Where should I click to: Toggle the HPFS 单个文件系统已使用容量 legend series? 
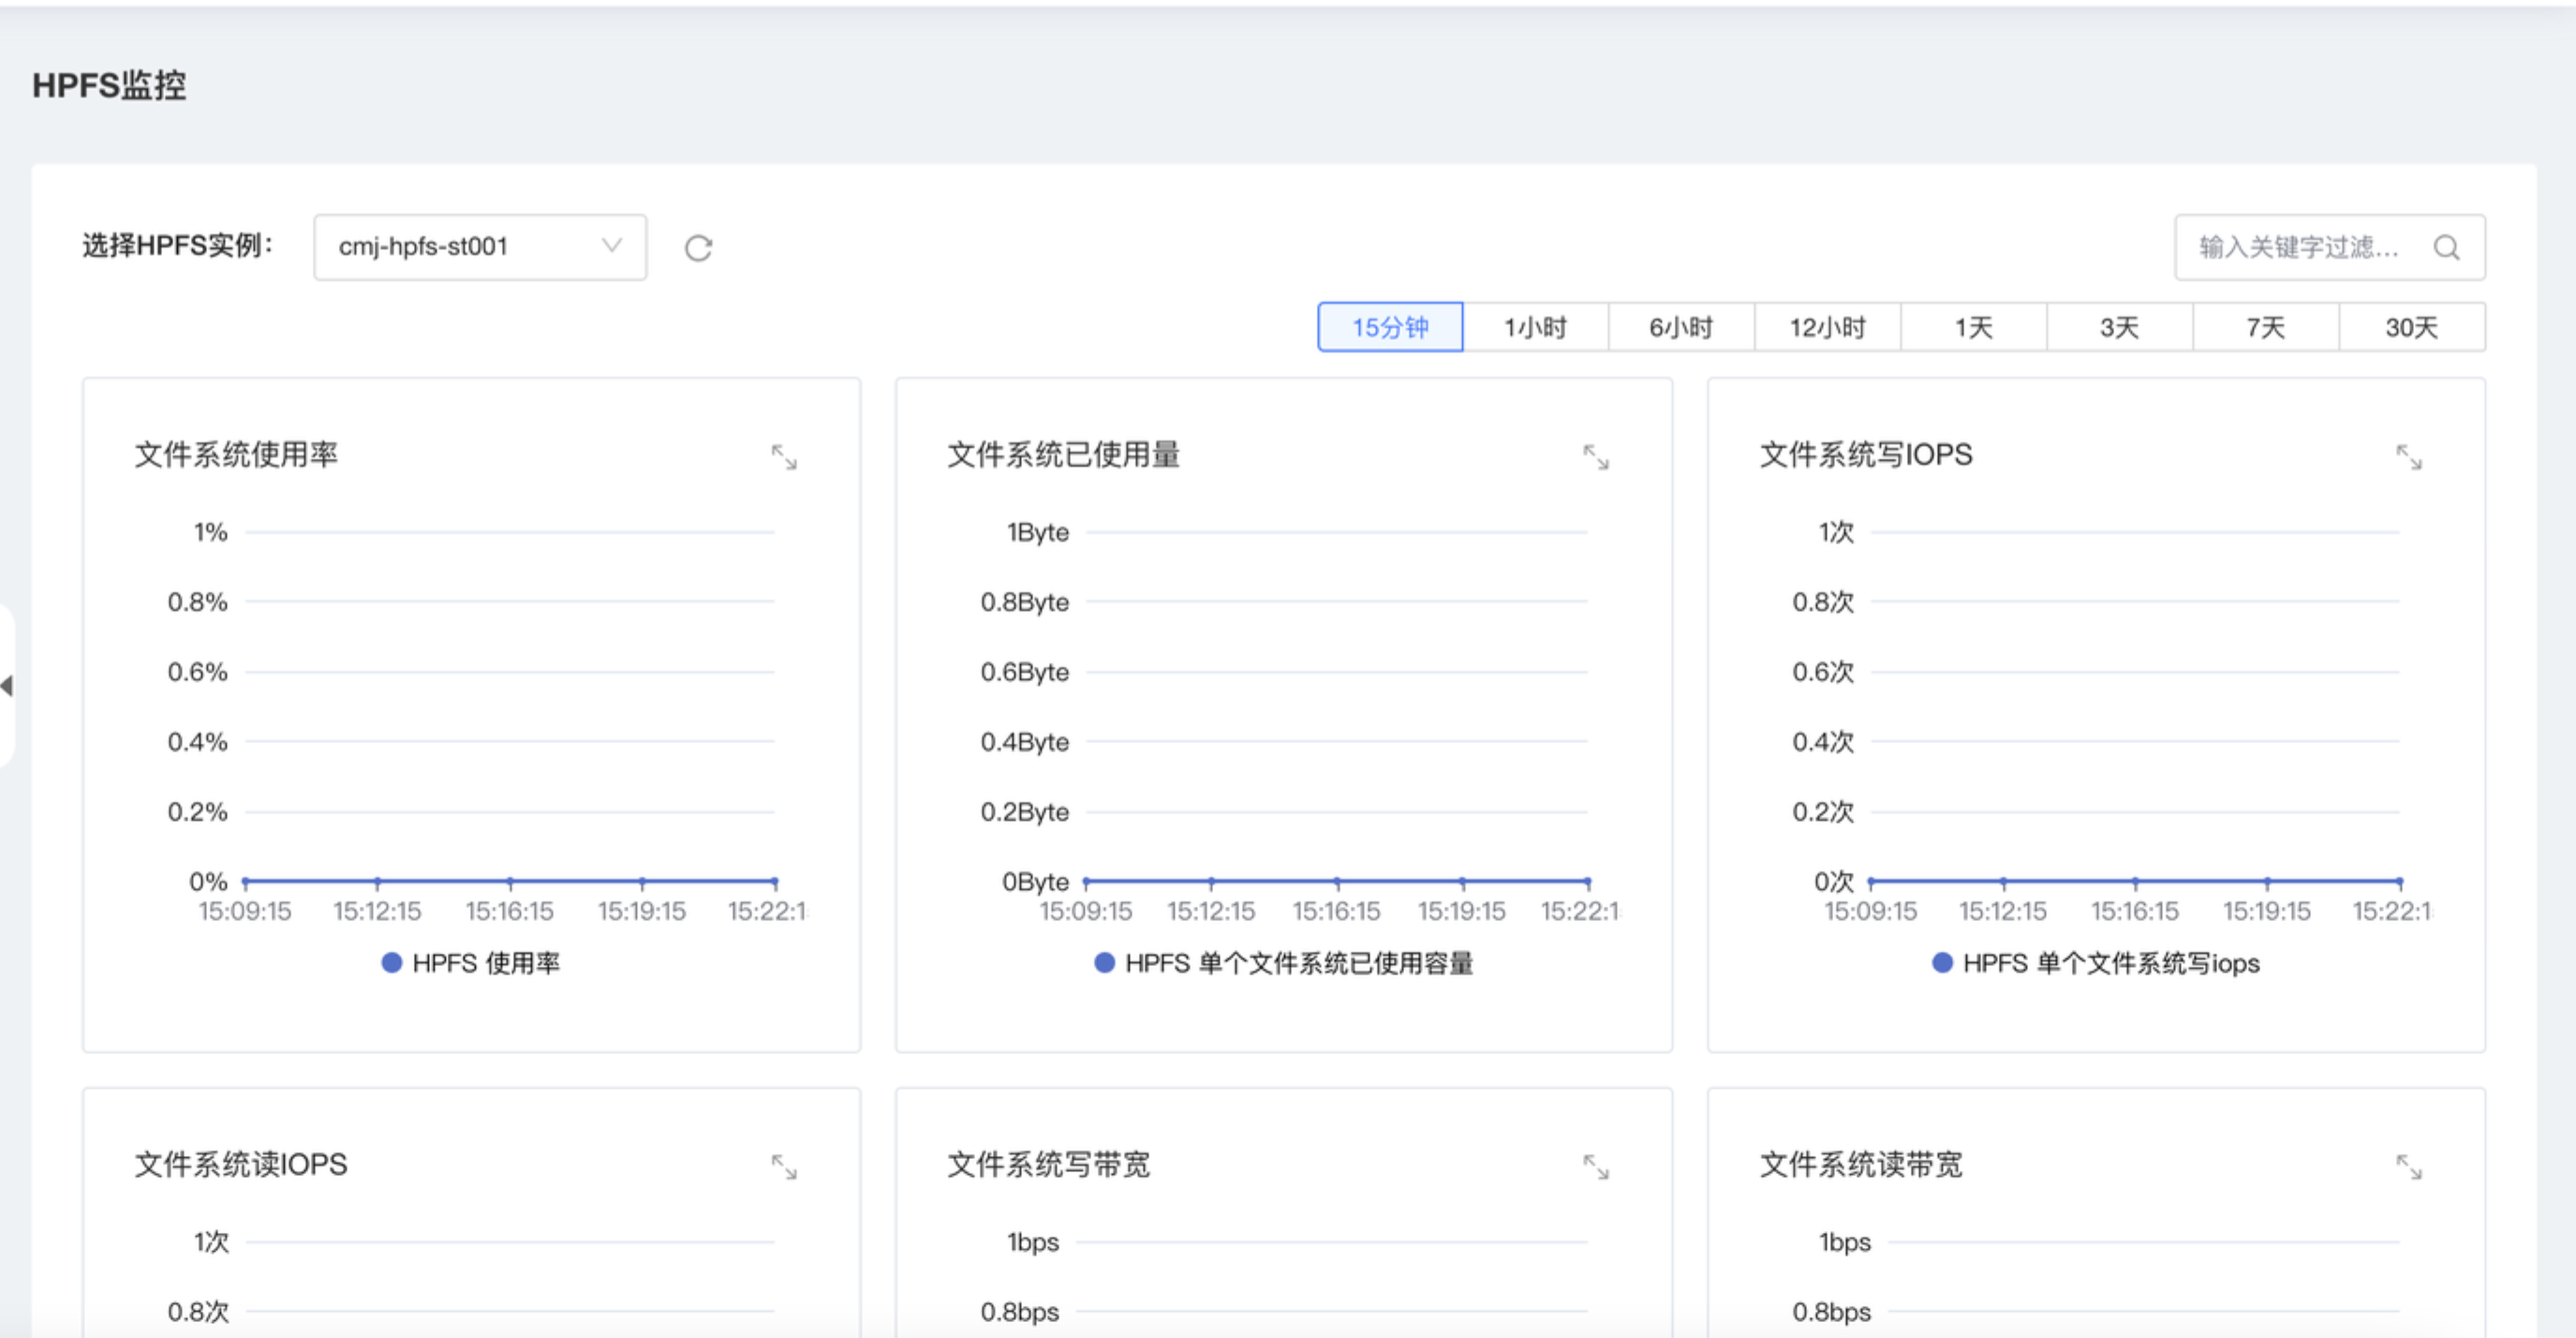point(1284,963)
